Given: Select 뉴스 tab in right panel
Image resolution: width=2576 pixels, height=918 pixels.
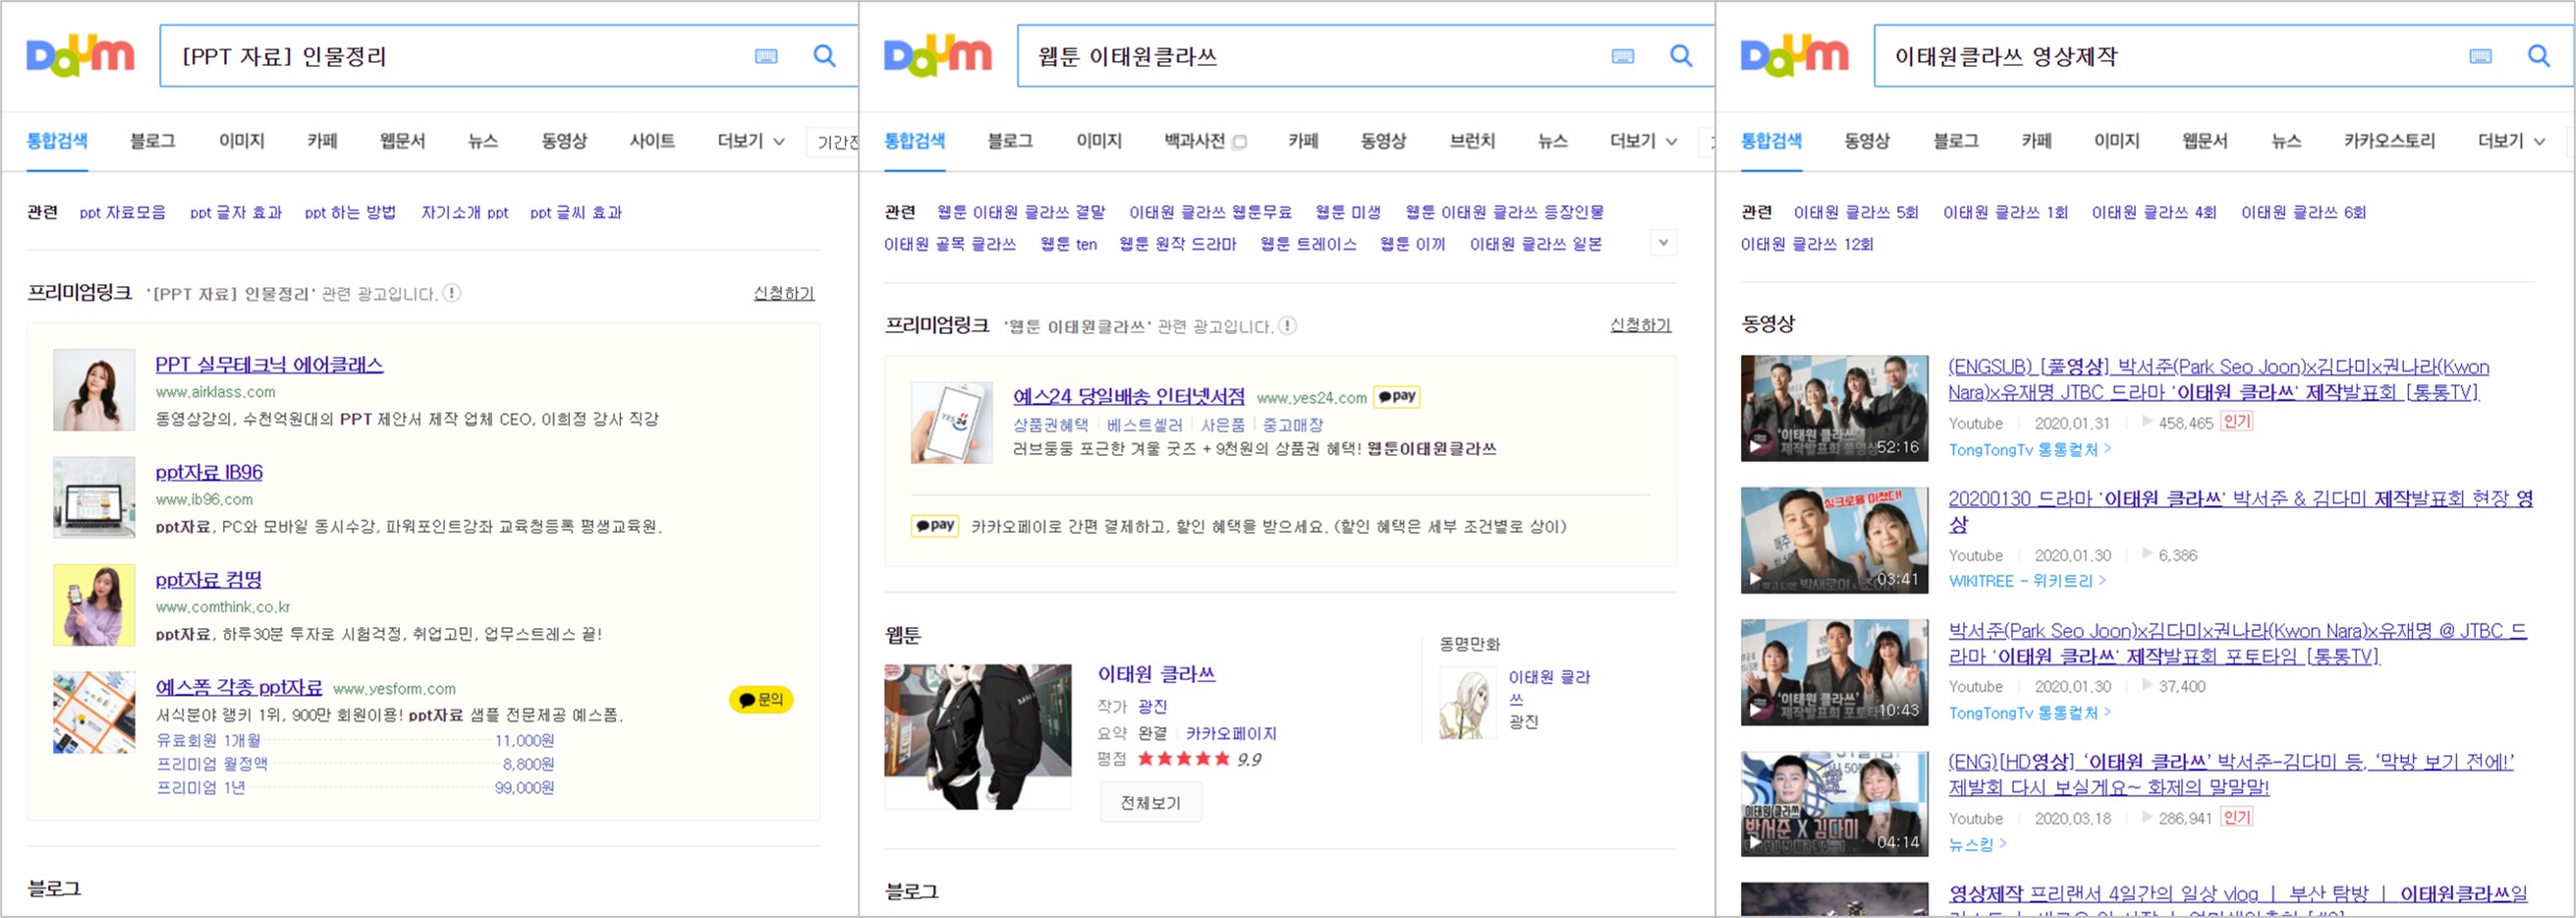Looking at the screenshot, I should pos(2286,141).
